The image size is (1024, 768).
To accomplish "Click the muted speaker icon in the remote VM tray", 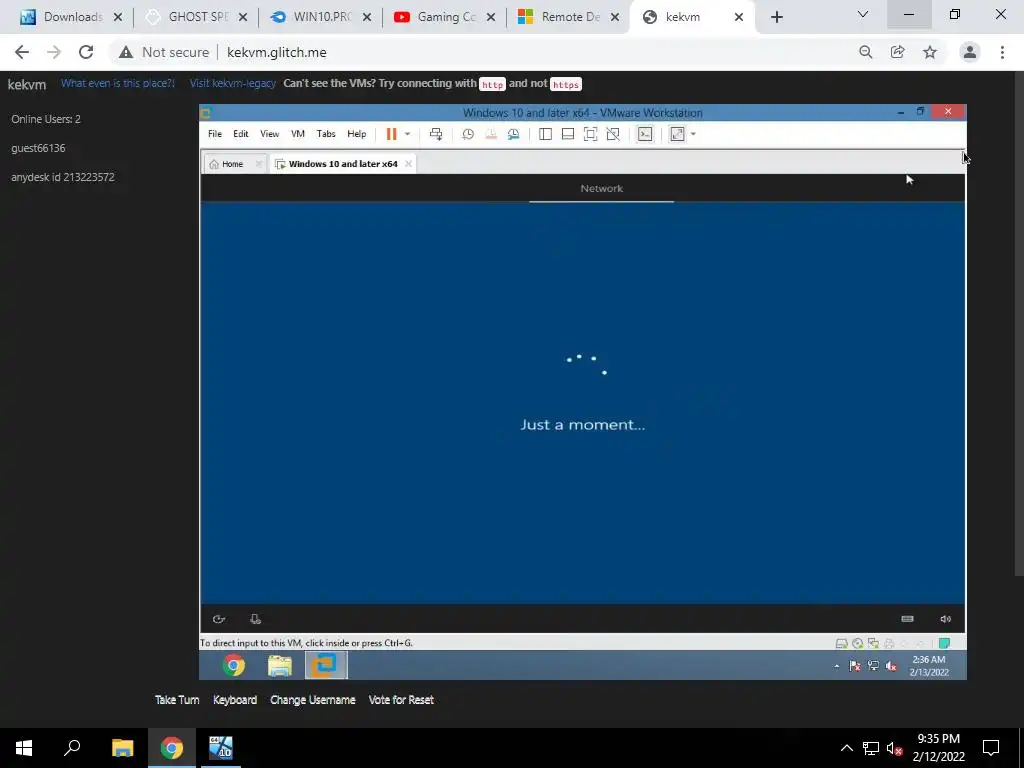I will click(891, 666).
